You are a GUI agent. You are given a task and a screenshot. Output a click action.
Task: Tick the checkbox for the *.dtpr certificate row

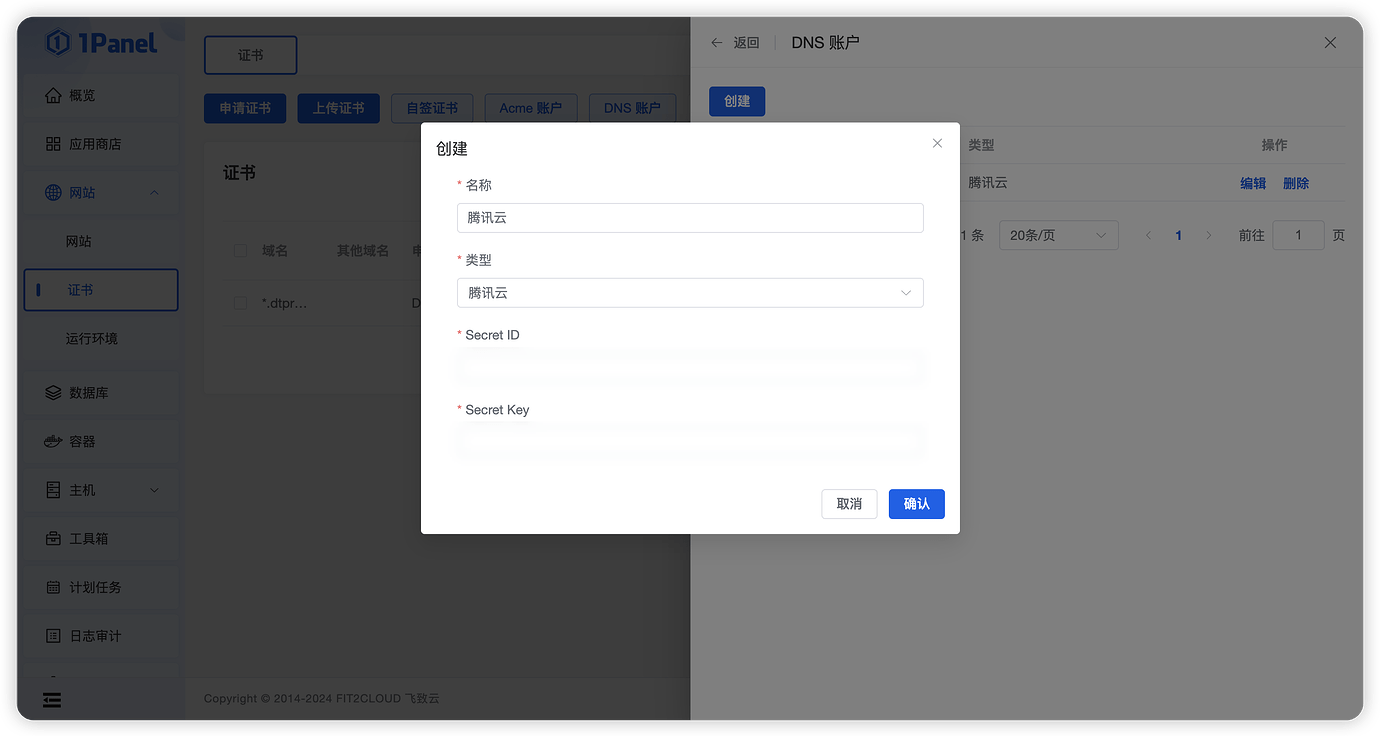coord(240,302)
